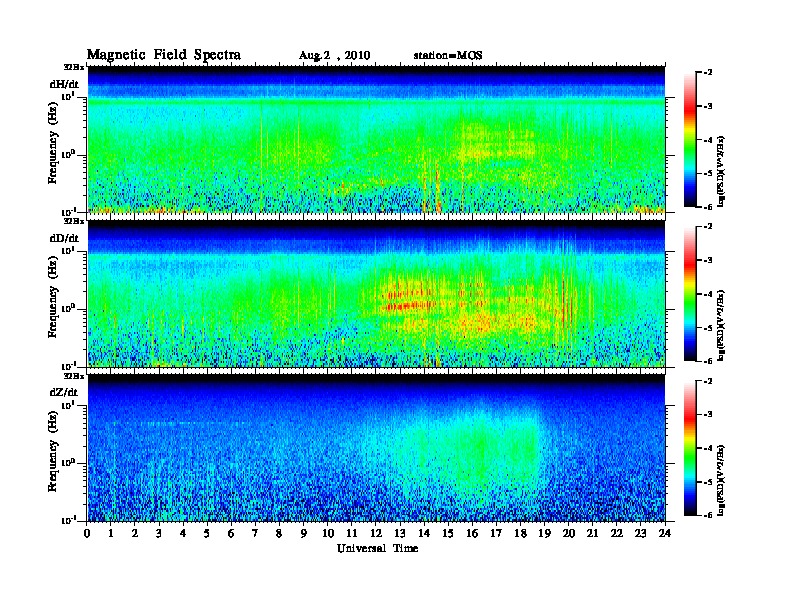Click the '10' tick on Universal Time axis
The image size is (792, 612).
(328, 533)
